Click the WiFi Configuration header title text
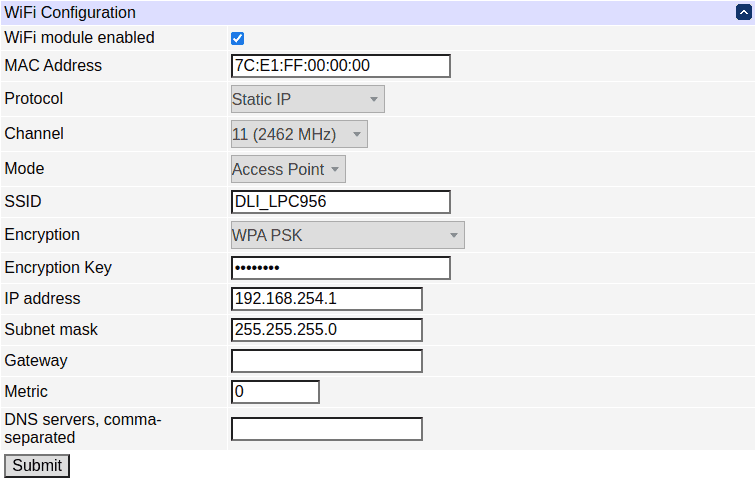The width and height of the screenshot is (756, 482). [70, 13]
